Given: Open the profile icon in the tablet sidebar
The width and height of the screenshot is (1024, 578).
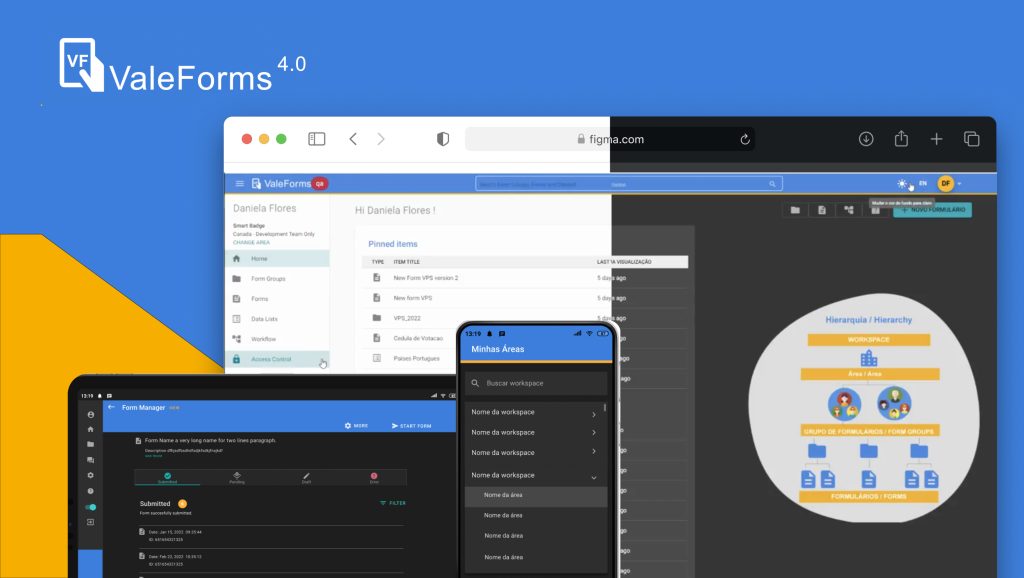Looking at the screenshot, I should tap(91, 415).
